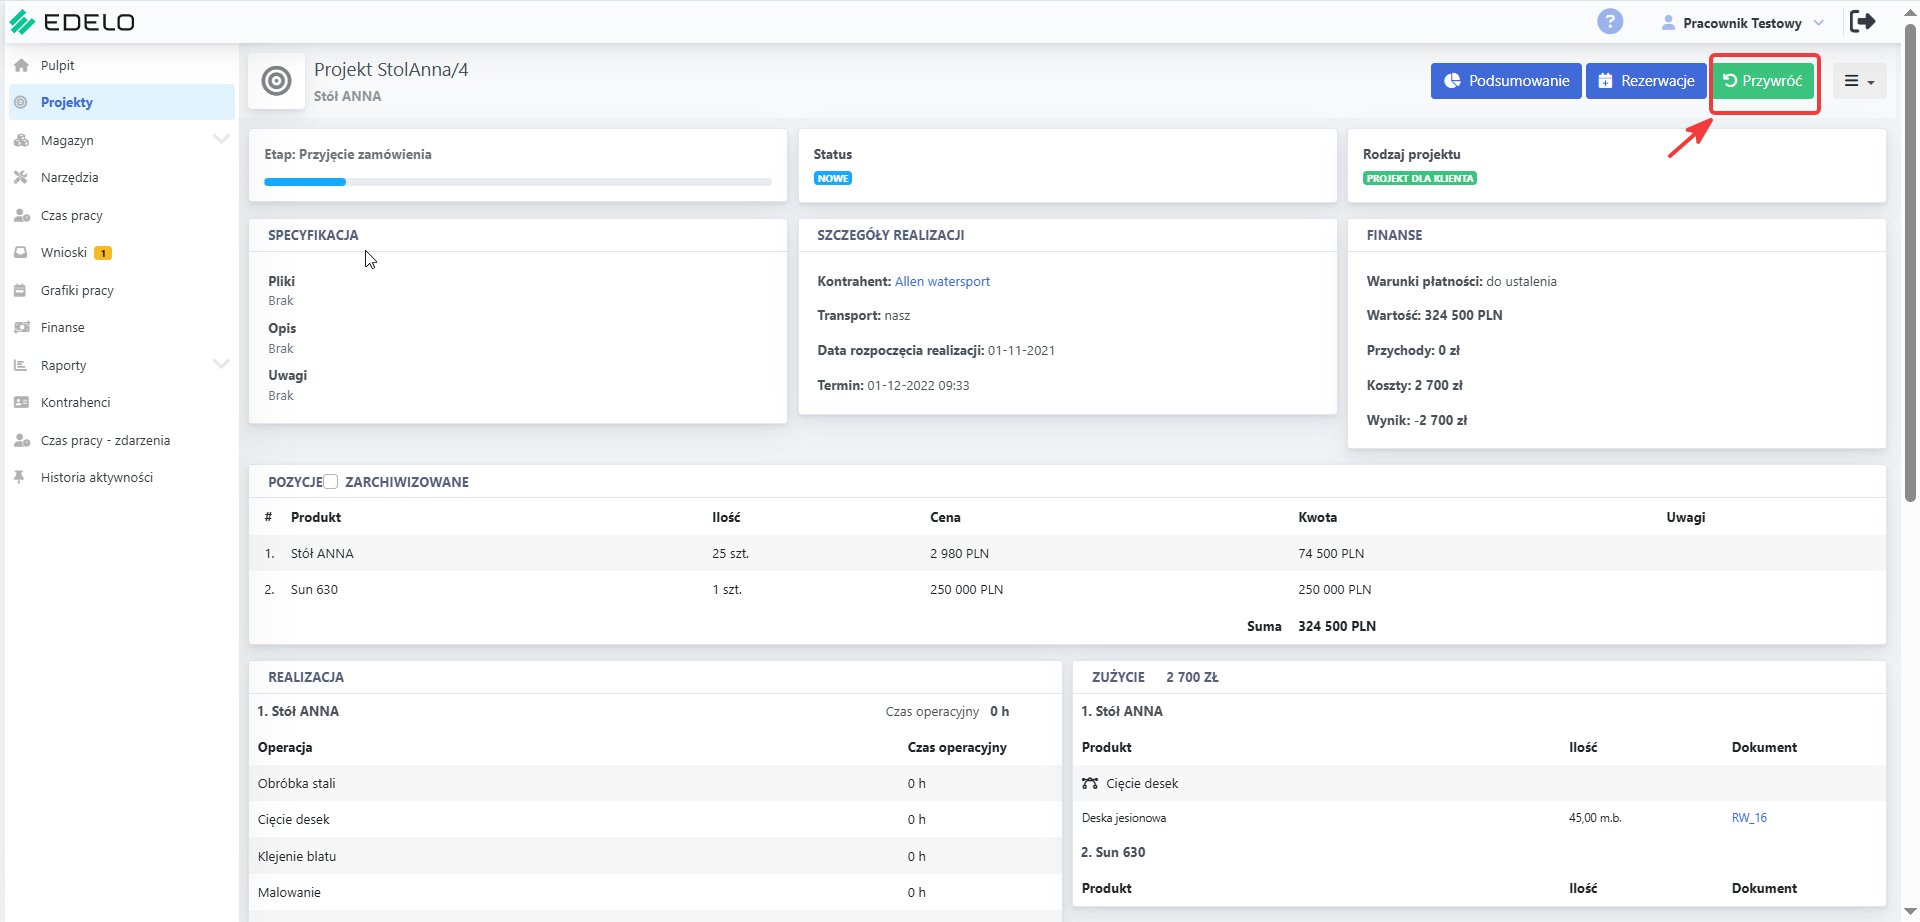This screenshot has width=1920, height=922.
Task: Click the logout icon in top bar
Action: click(1863, 21)
